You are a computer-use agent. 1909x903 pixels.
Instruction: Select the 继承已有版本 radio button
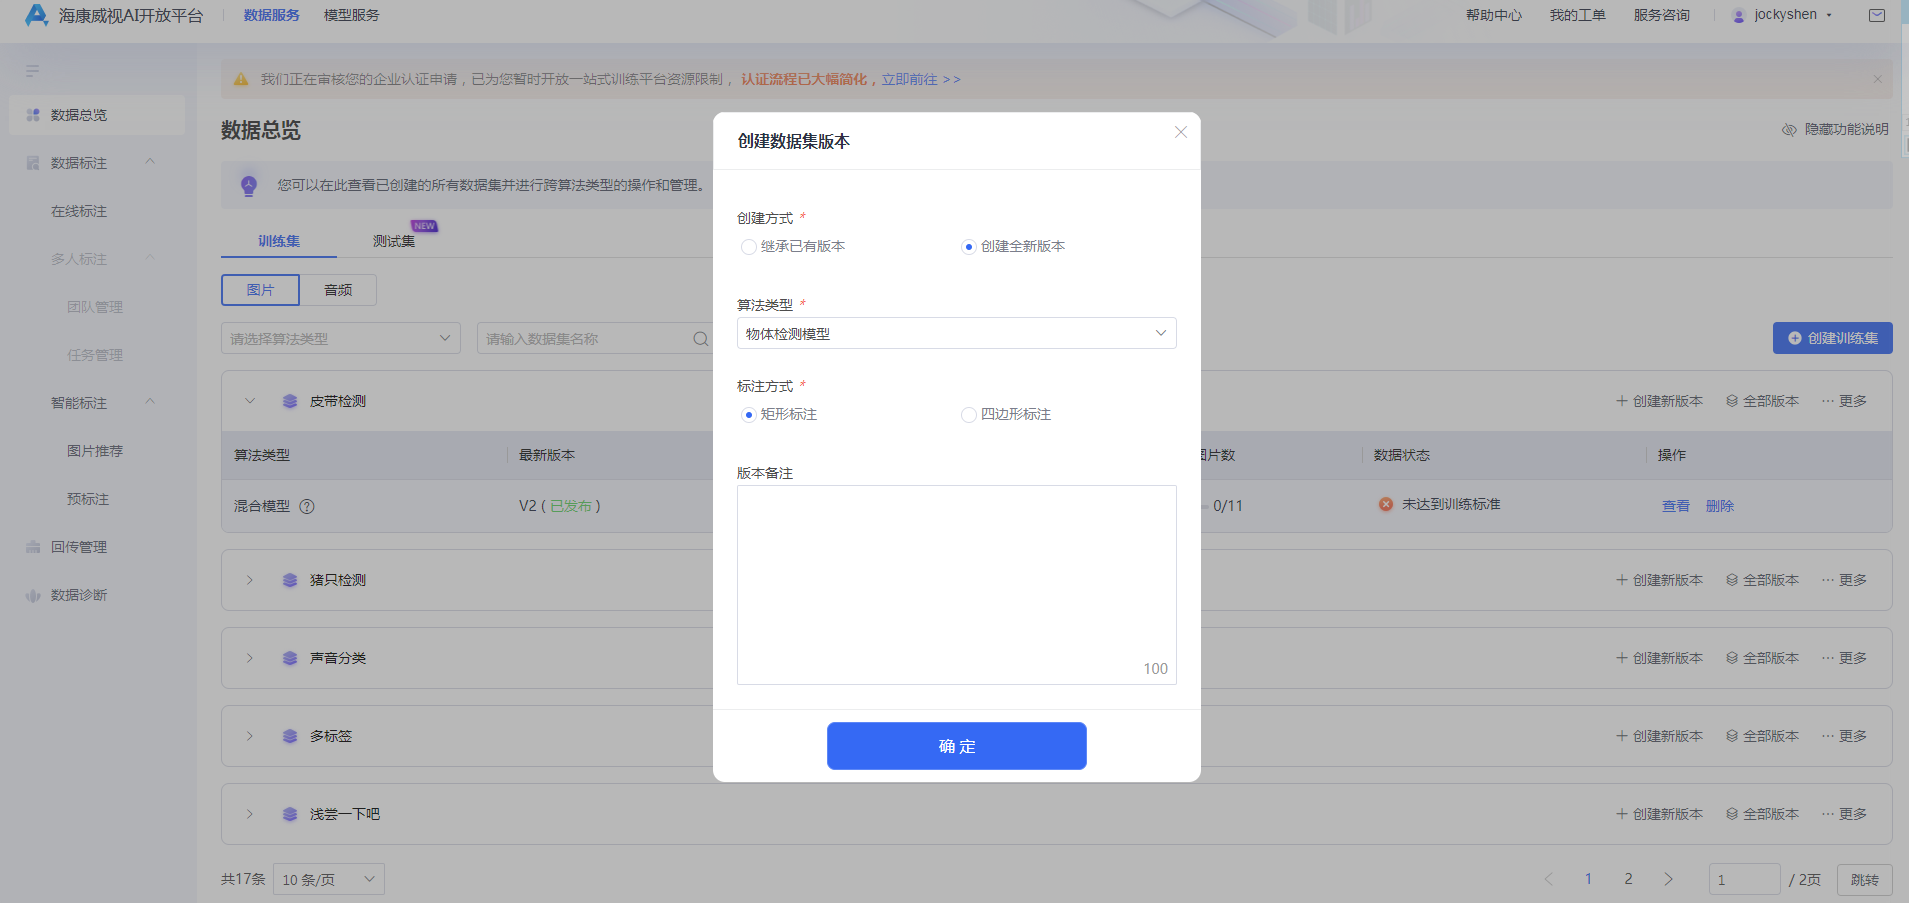749,246
